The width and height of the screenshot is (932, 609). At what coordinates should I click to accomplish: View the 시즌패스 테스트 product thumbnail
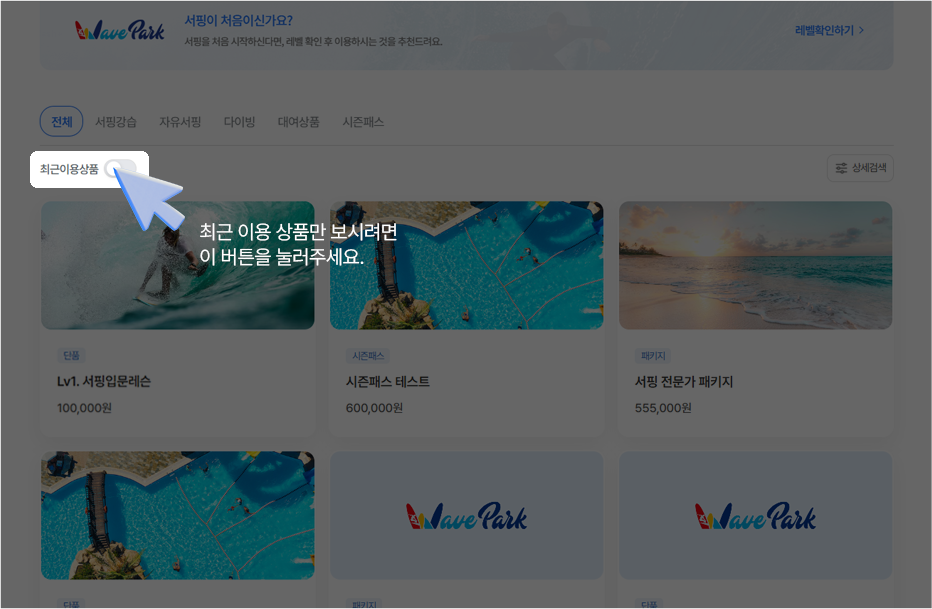point(466,265)
